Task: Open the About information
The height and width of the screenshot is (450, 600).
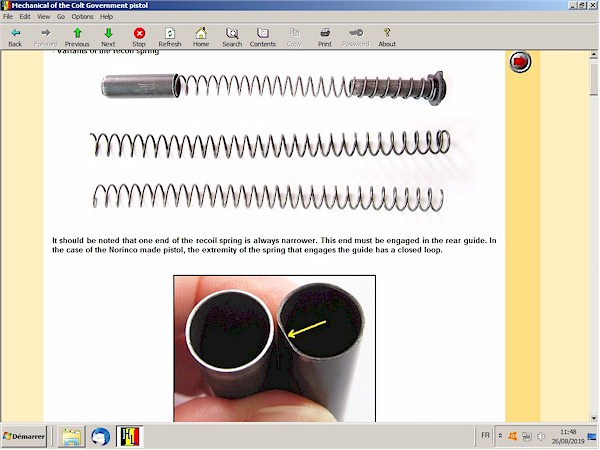Action: click(387, 37)
